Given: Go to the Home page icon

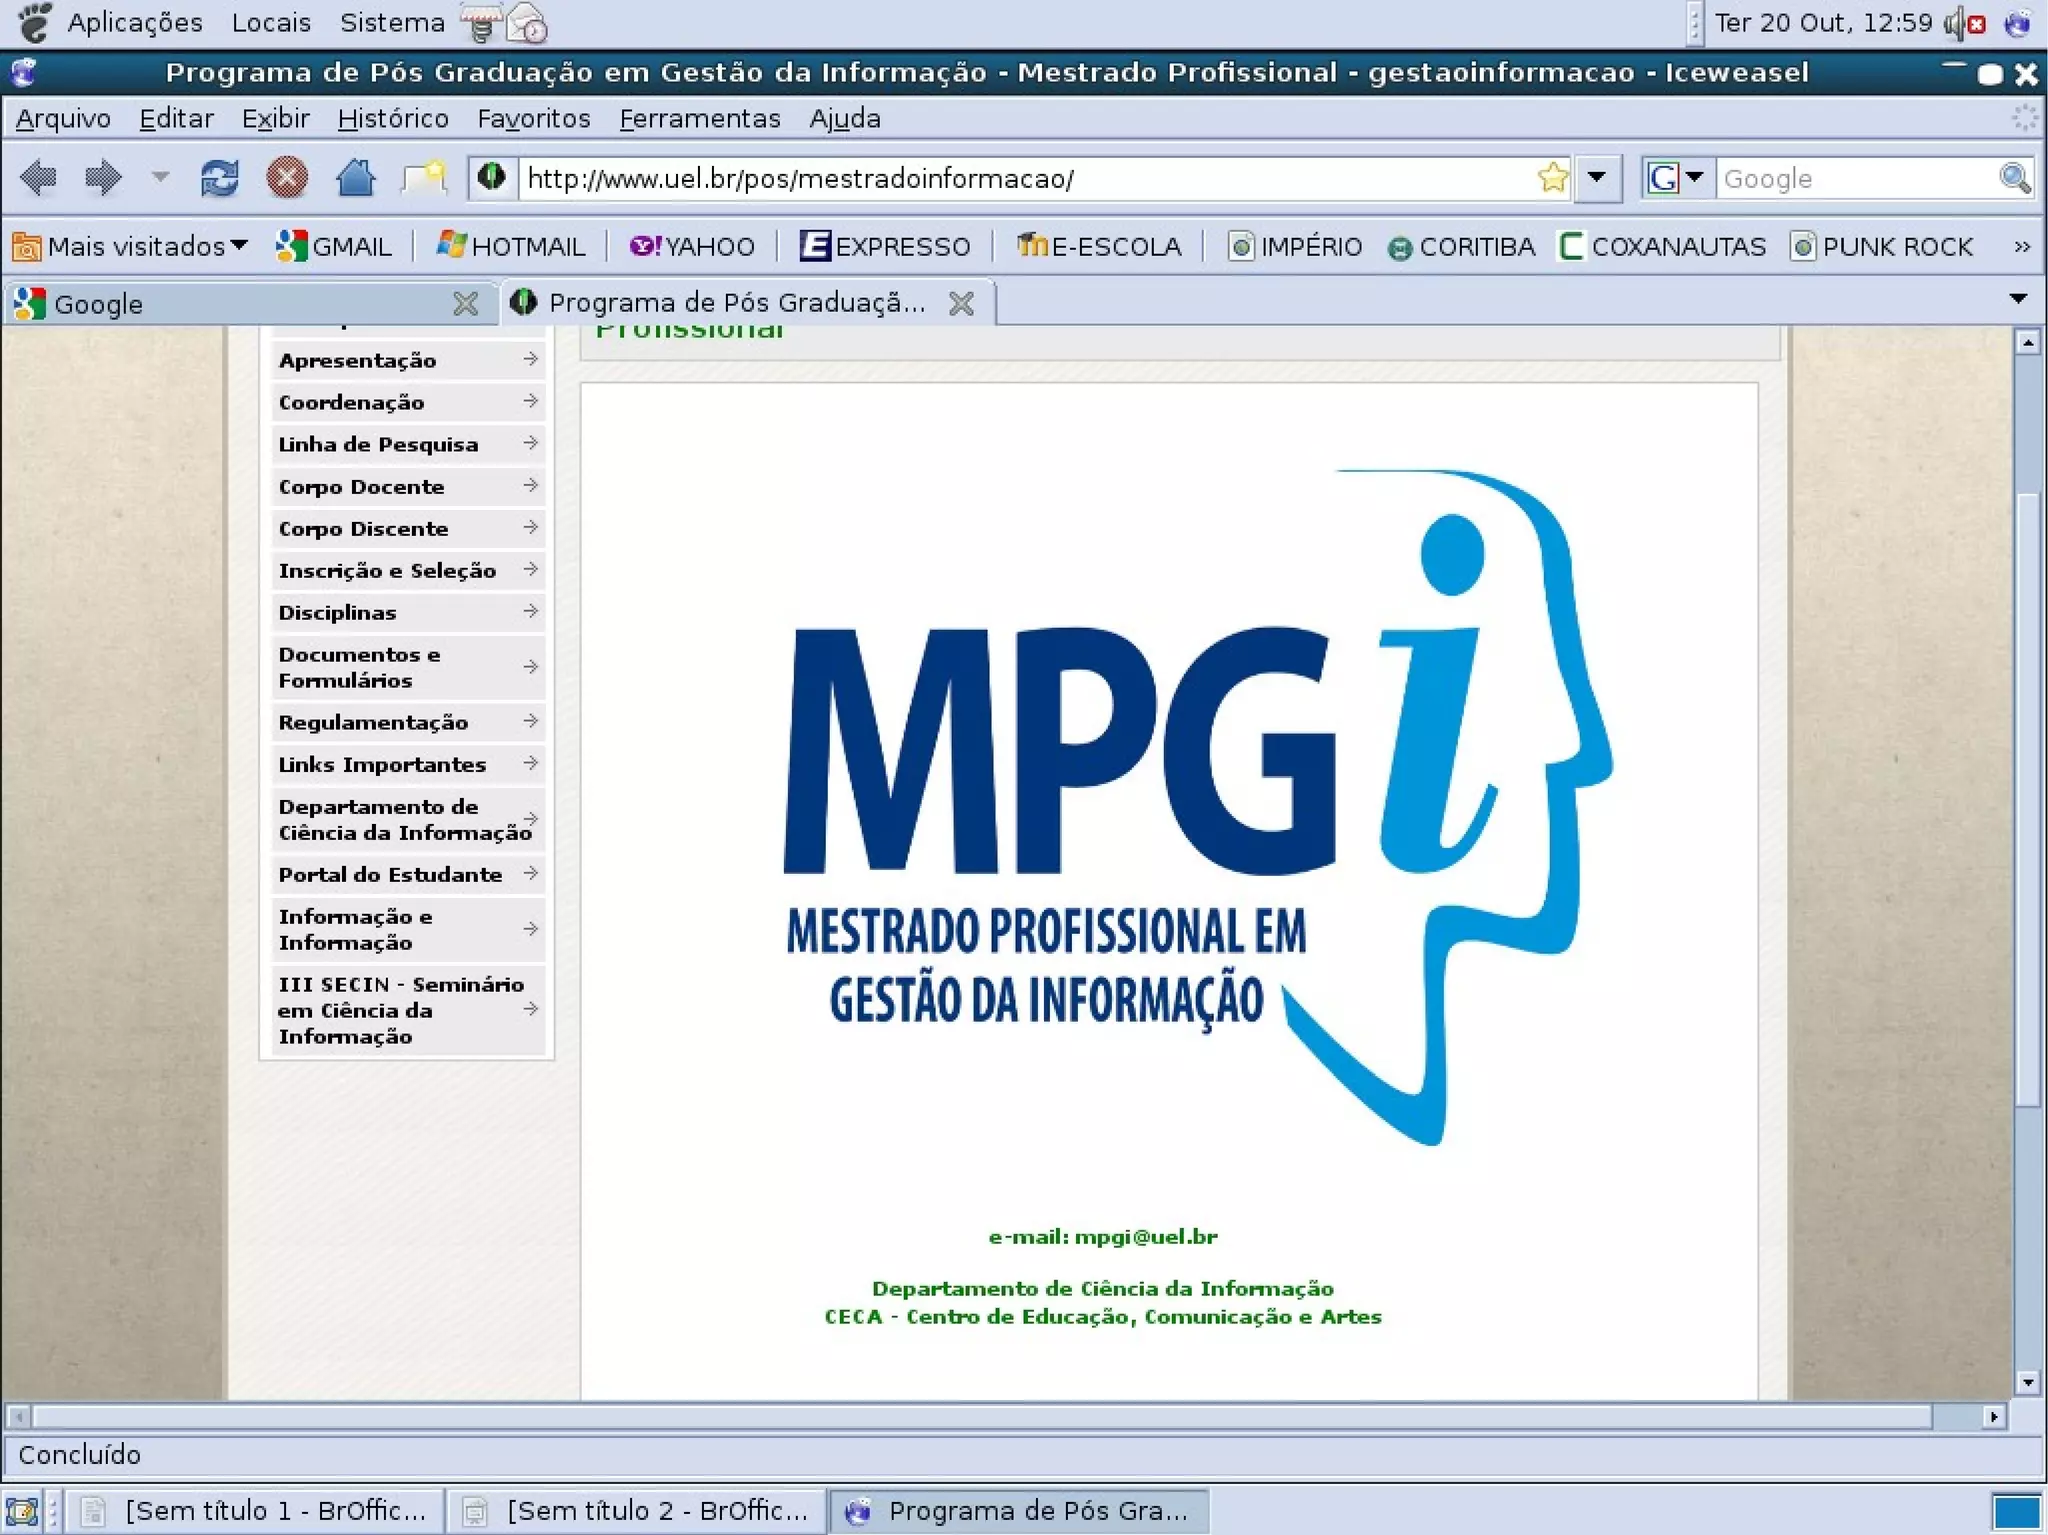Looking at the screenshot, I should point(355,178).
